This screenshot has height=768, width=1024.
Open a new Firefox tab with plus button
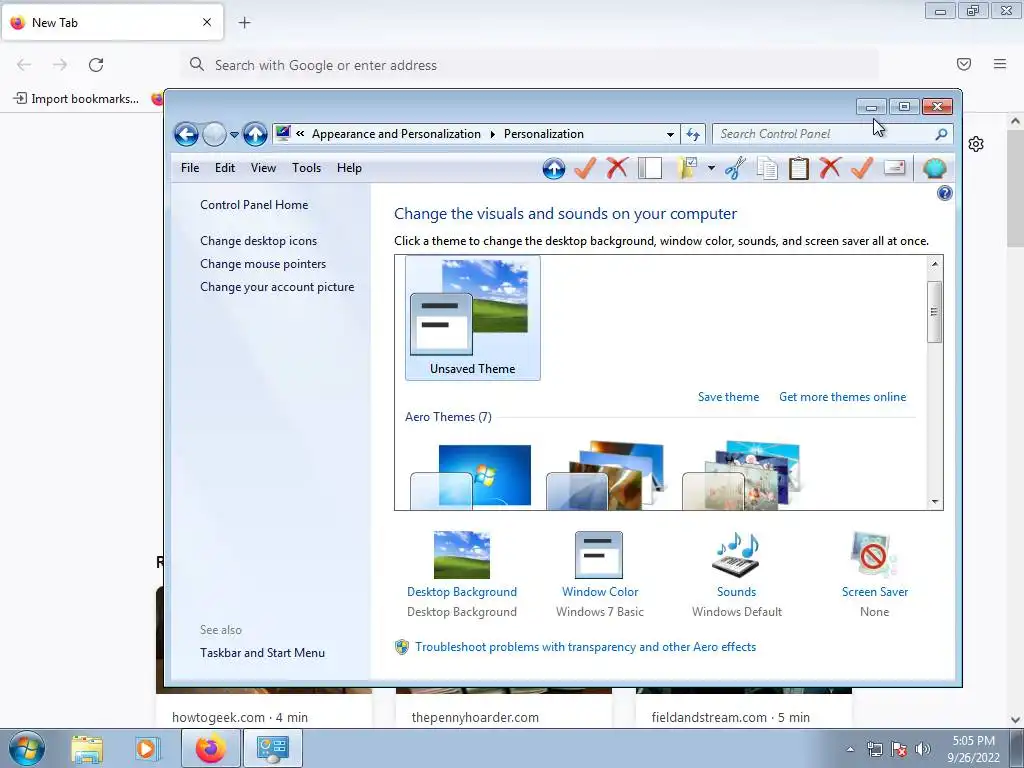(244, 23)
